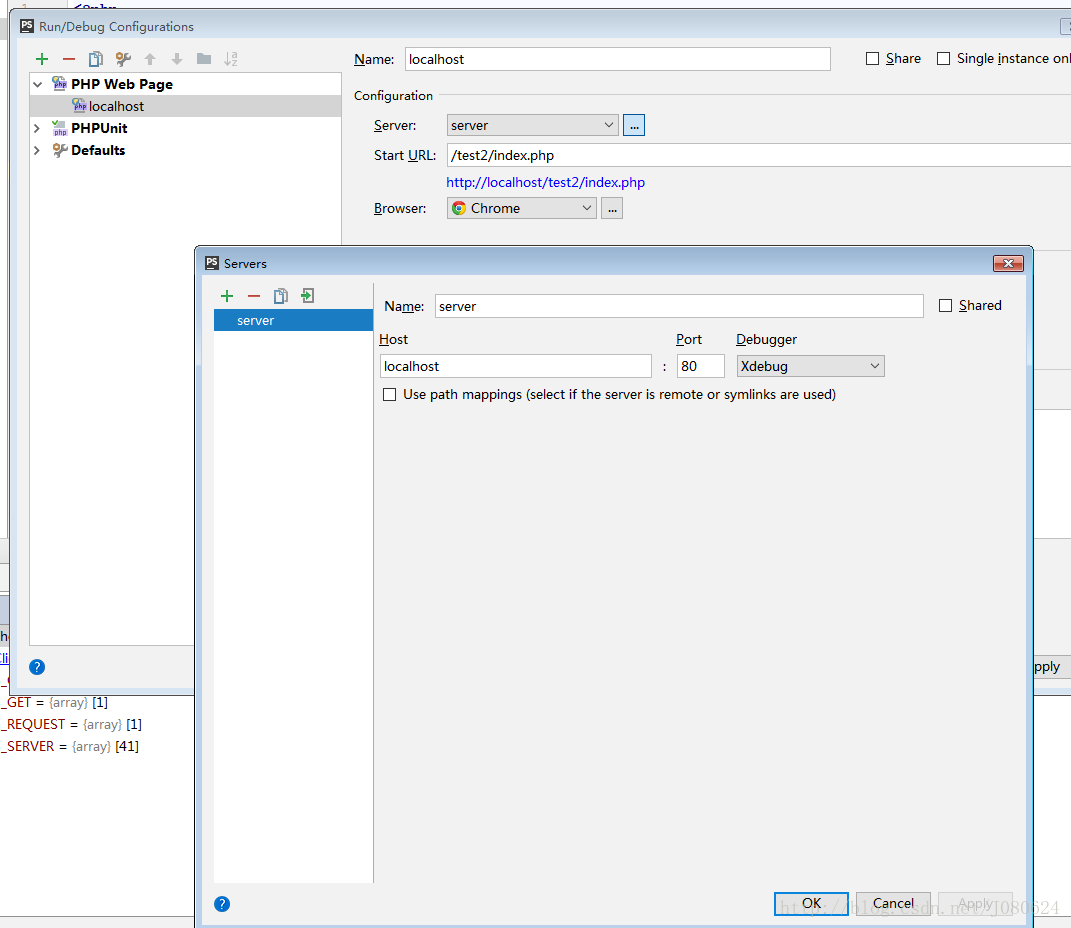Open help in Servers dialog
Viewport: 1071px width, 928px height.
[x=222, y=904]
